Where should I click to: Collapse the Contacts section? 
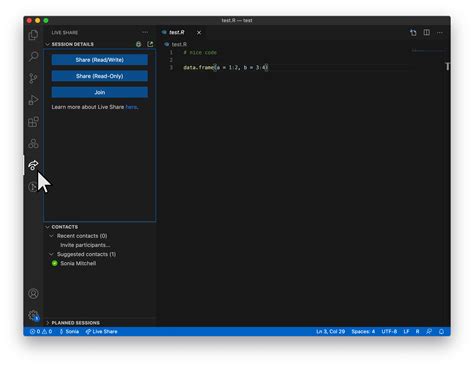[x=48, y=227]
